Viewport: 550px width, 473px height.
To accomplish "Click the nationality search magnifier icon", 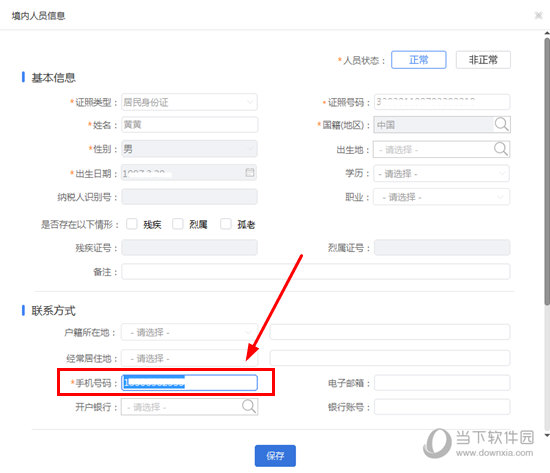I will (502, 124).
